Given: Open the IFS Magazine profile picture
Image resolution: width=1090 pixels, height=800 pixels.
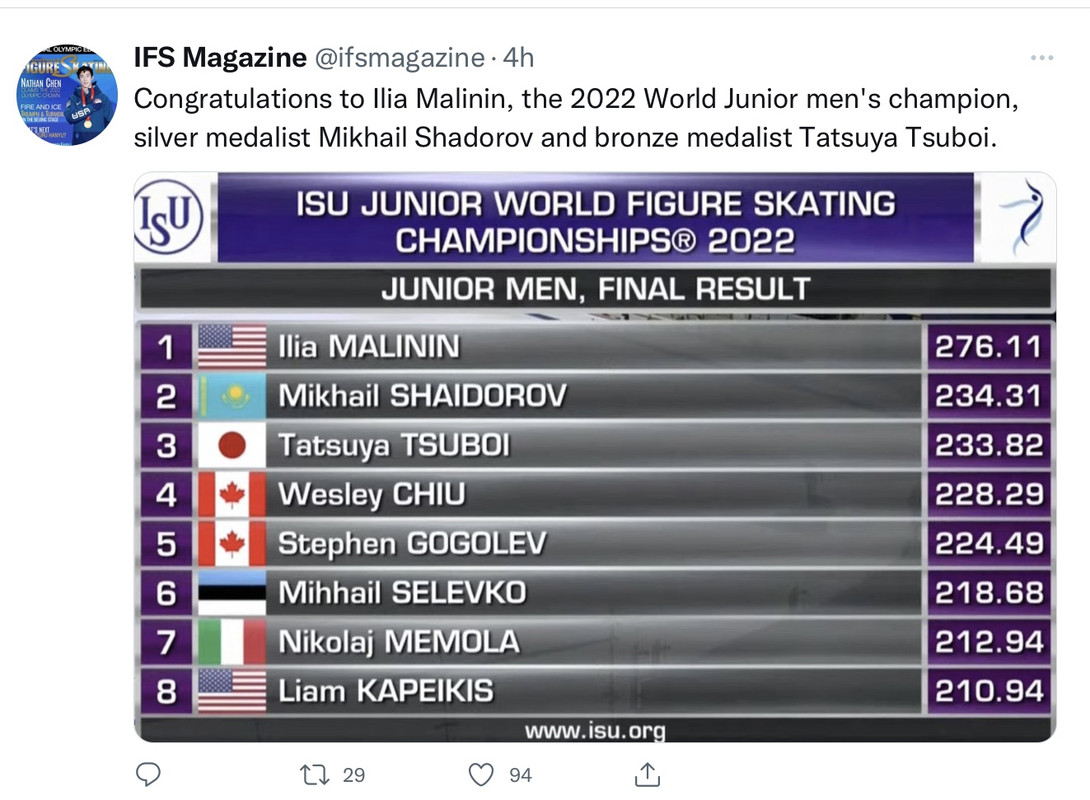Looking at the screenshot, I should pos(67,95).
